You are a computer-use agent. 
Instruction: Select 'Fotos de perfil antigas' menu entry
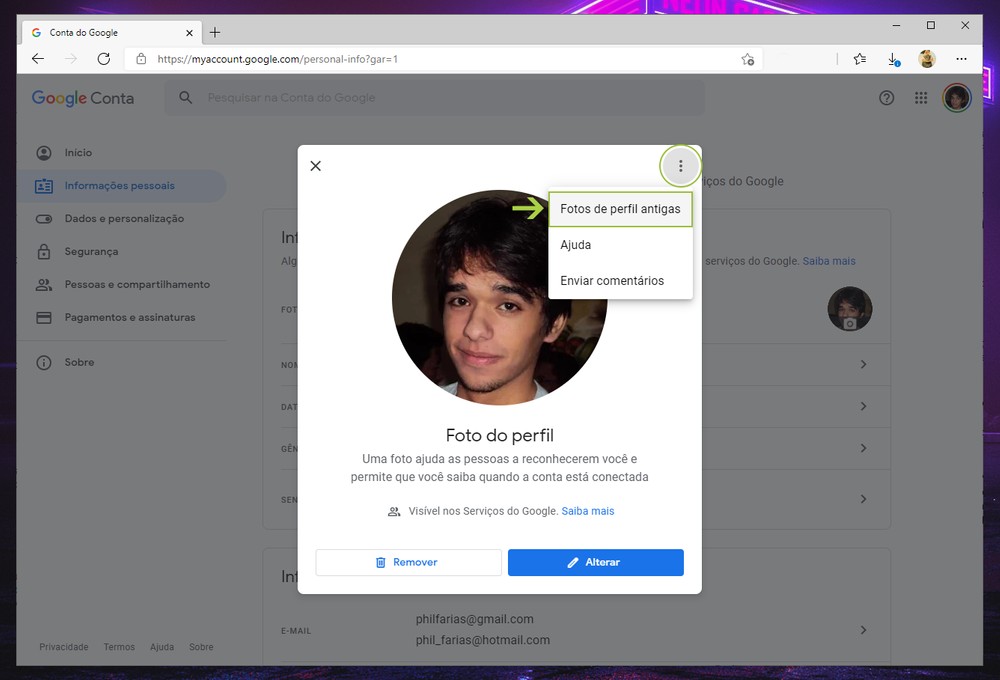[620, 210]
